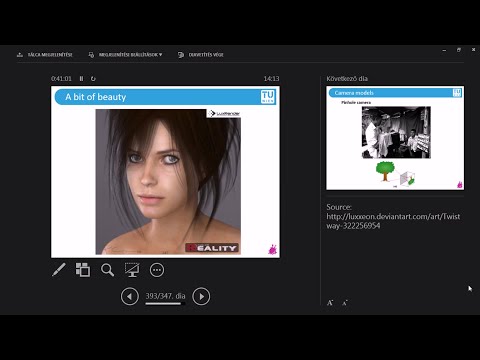Advance to the next slide arrow
Screen dimensions: 480x360
pyautogui.click(x=201, y=296)
